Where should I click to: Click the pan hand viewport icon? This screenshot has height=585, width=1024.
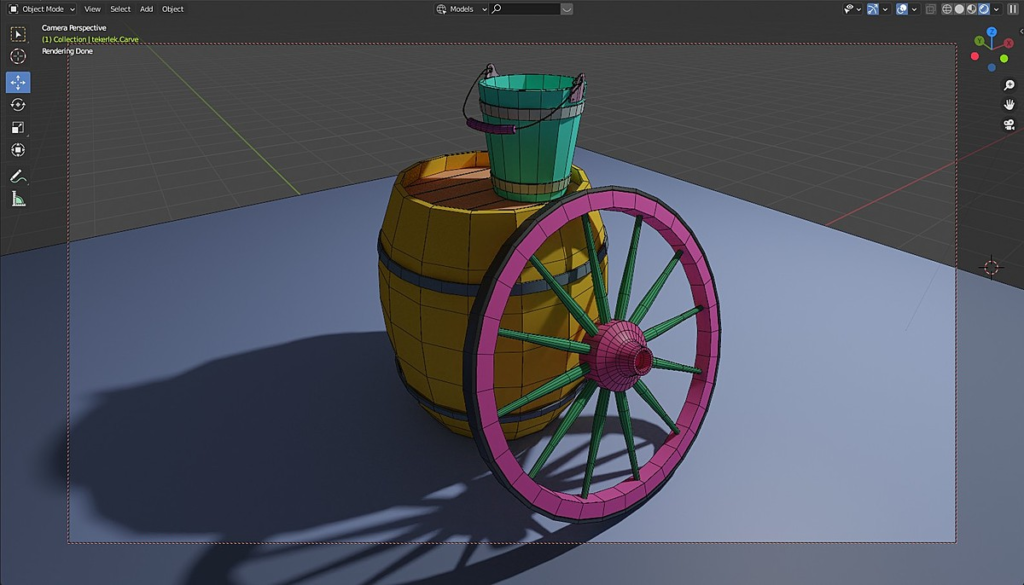point(1009,104)
